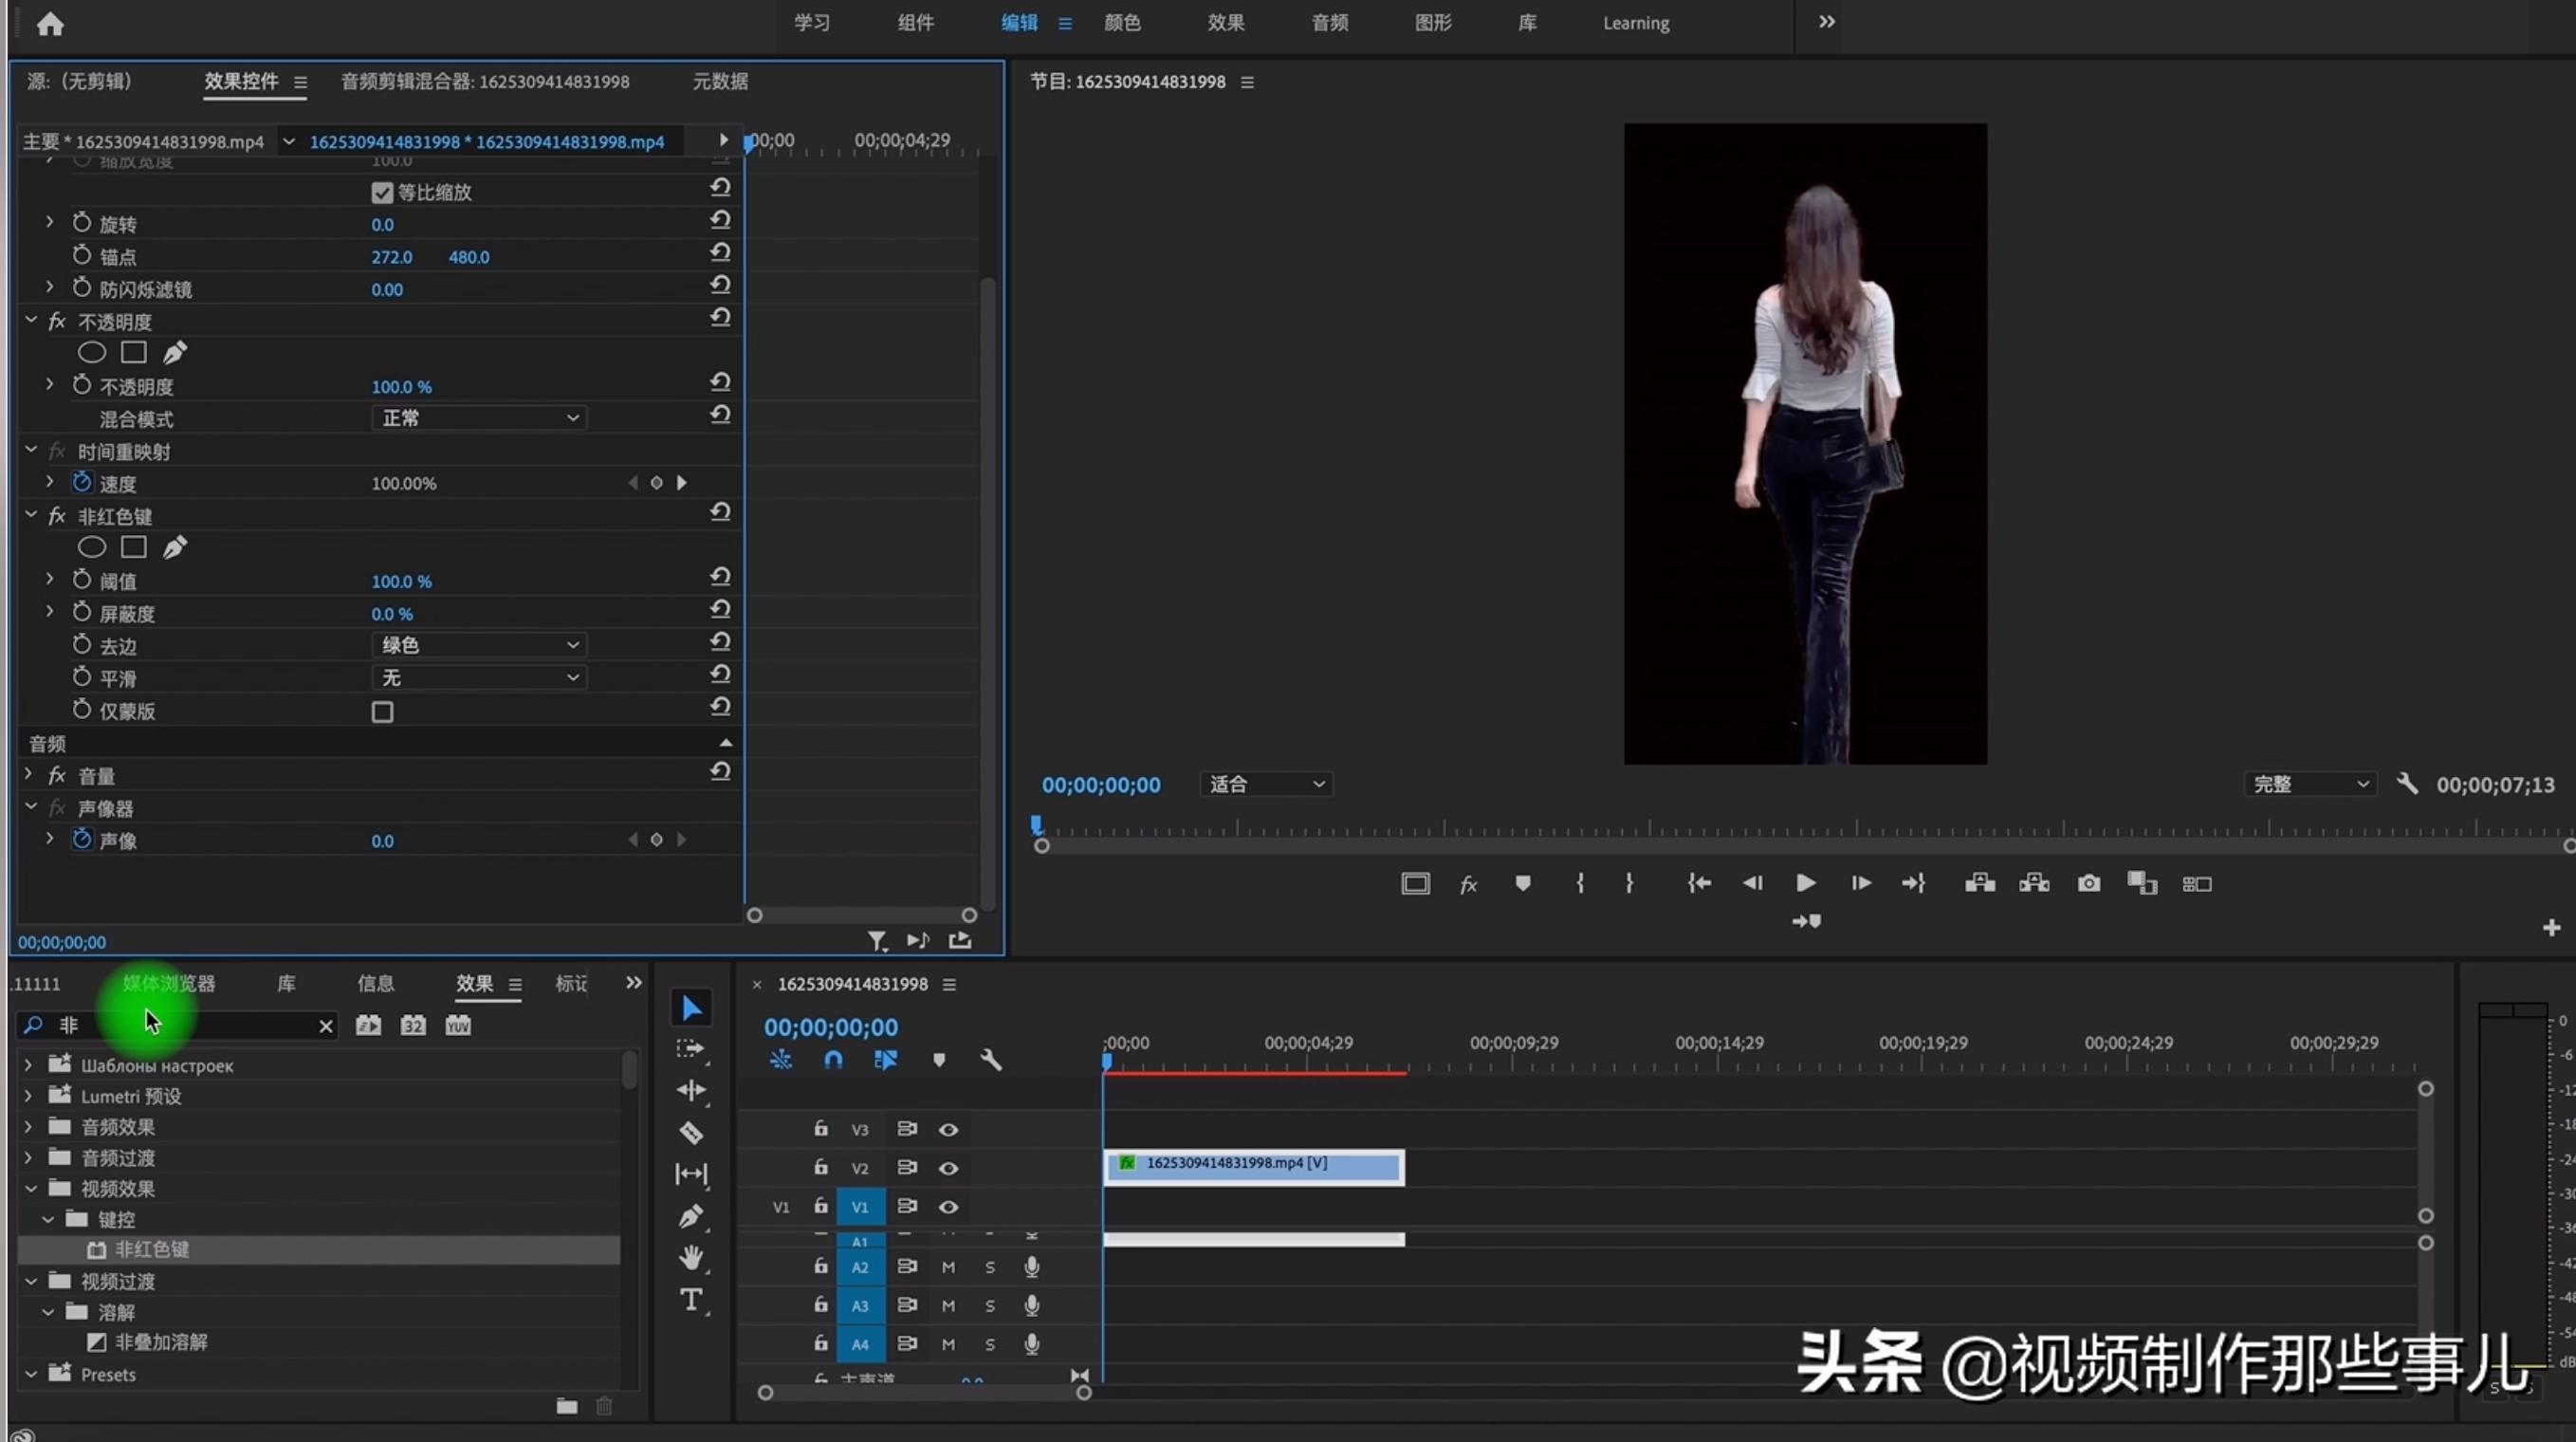This screenshot has height=1442, width=2576.
Task: Open the 混合模式 dropdown
Action: pyautogui.click(x=478, y=418)
